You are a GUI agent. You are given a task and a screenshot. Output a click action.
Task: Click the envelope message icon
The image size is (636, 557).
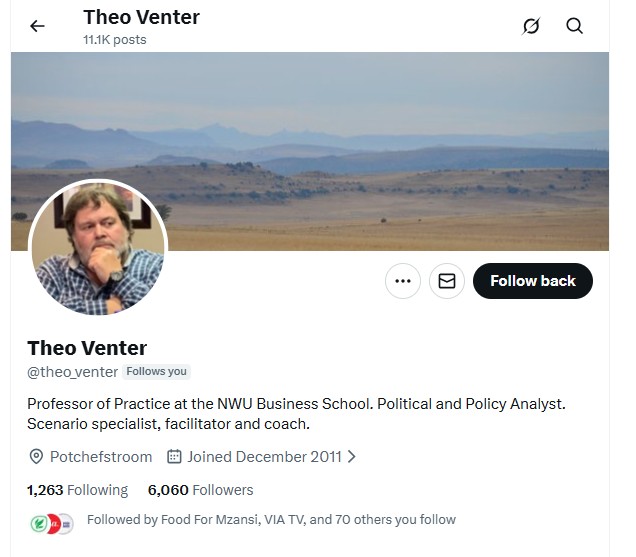coord(447,281)
